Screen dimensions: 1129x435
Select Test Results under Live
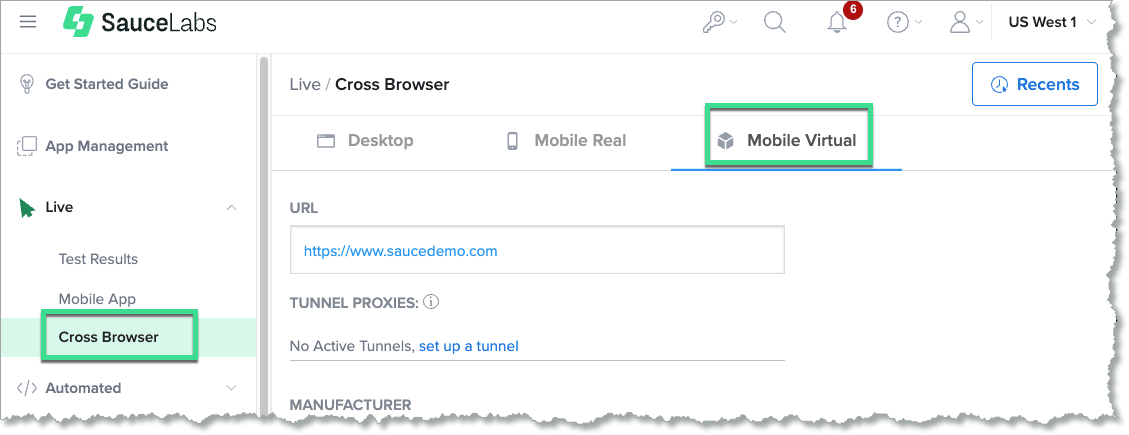[98, 259]
